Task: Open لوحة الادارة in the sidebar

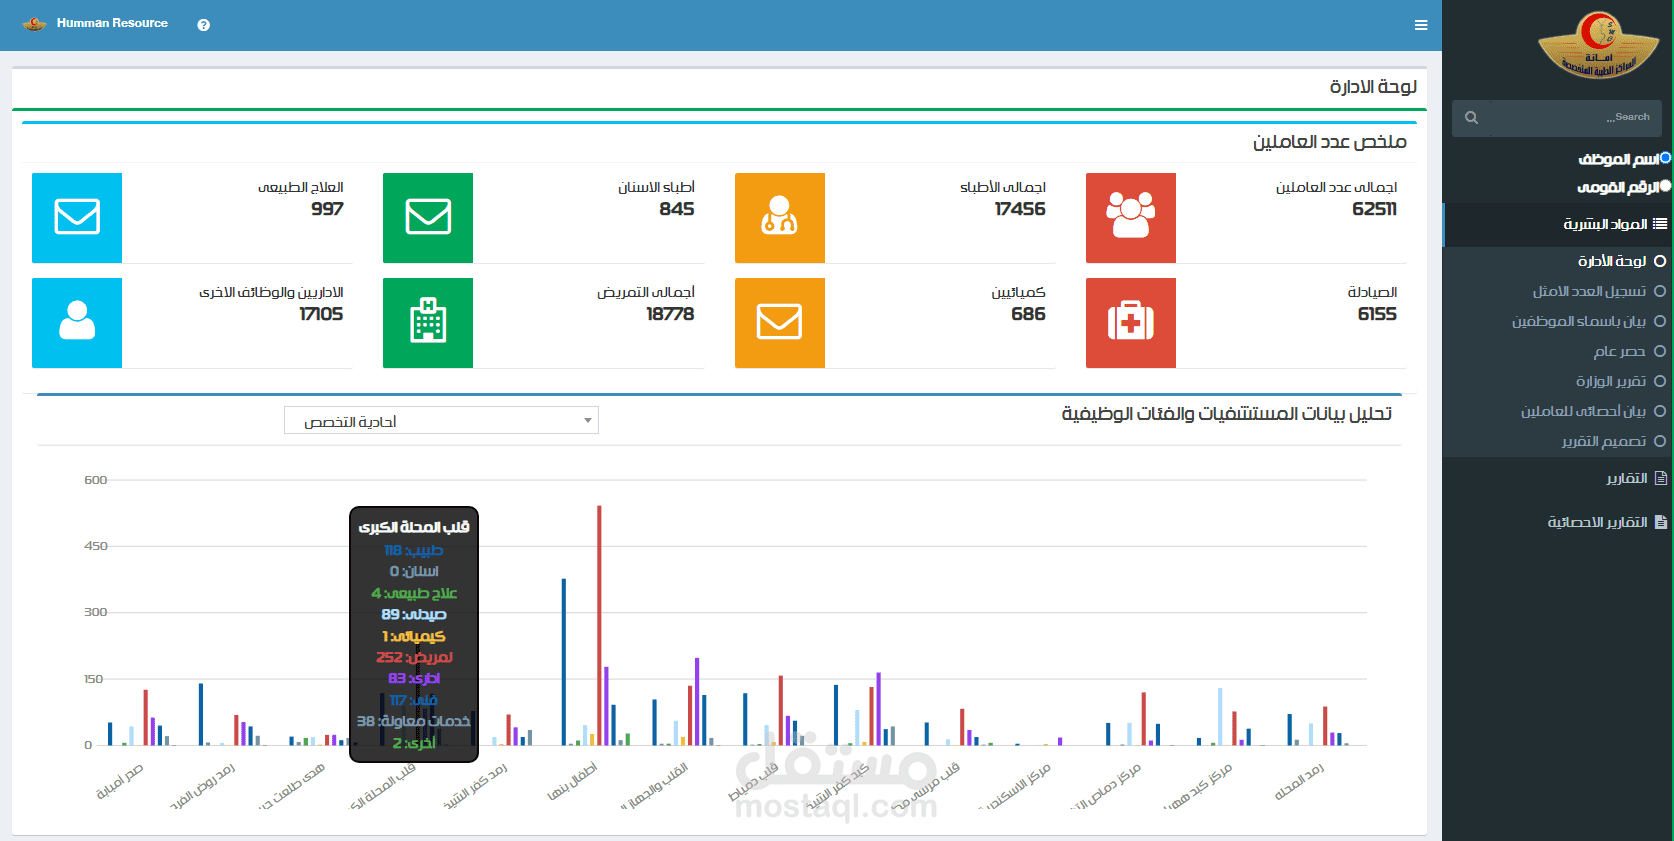Action: click(x=1611, y=261)
